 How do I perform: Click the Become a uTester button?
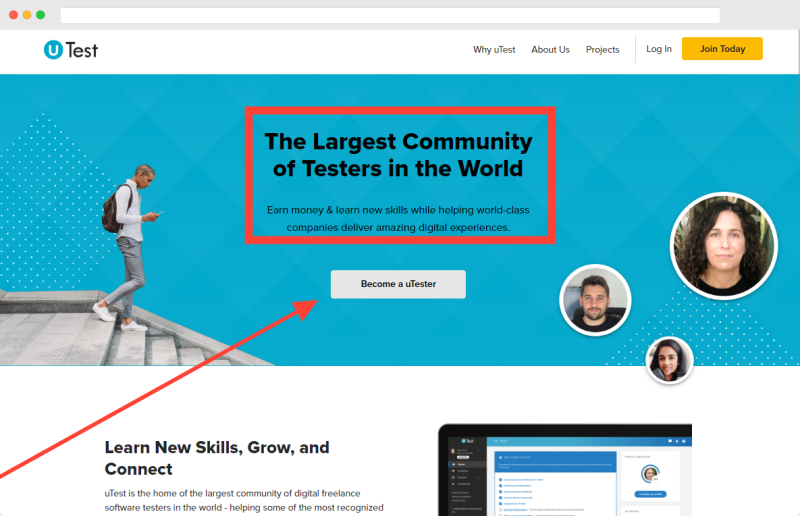[398, 284]
